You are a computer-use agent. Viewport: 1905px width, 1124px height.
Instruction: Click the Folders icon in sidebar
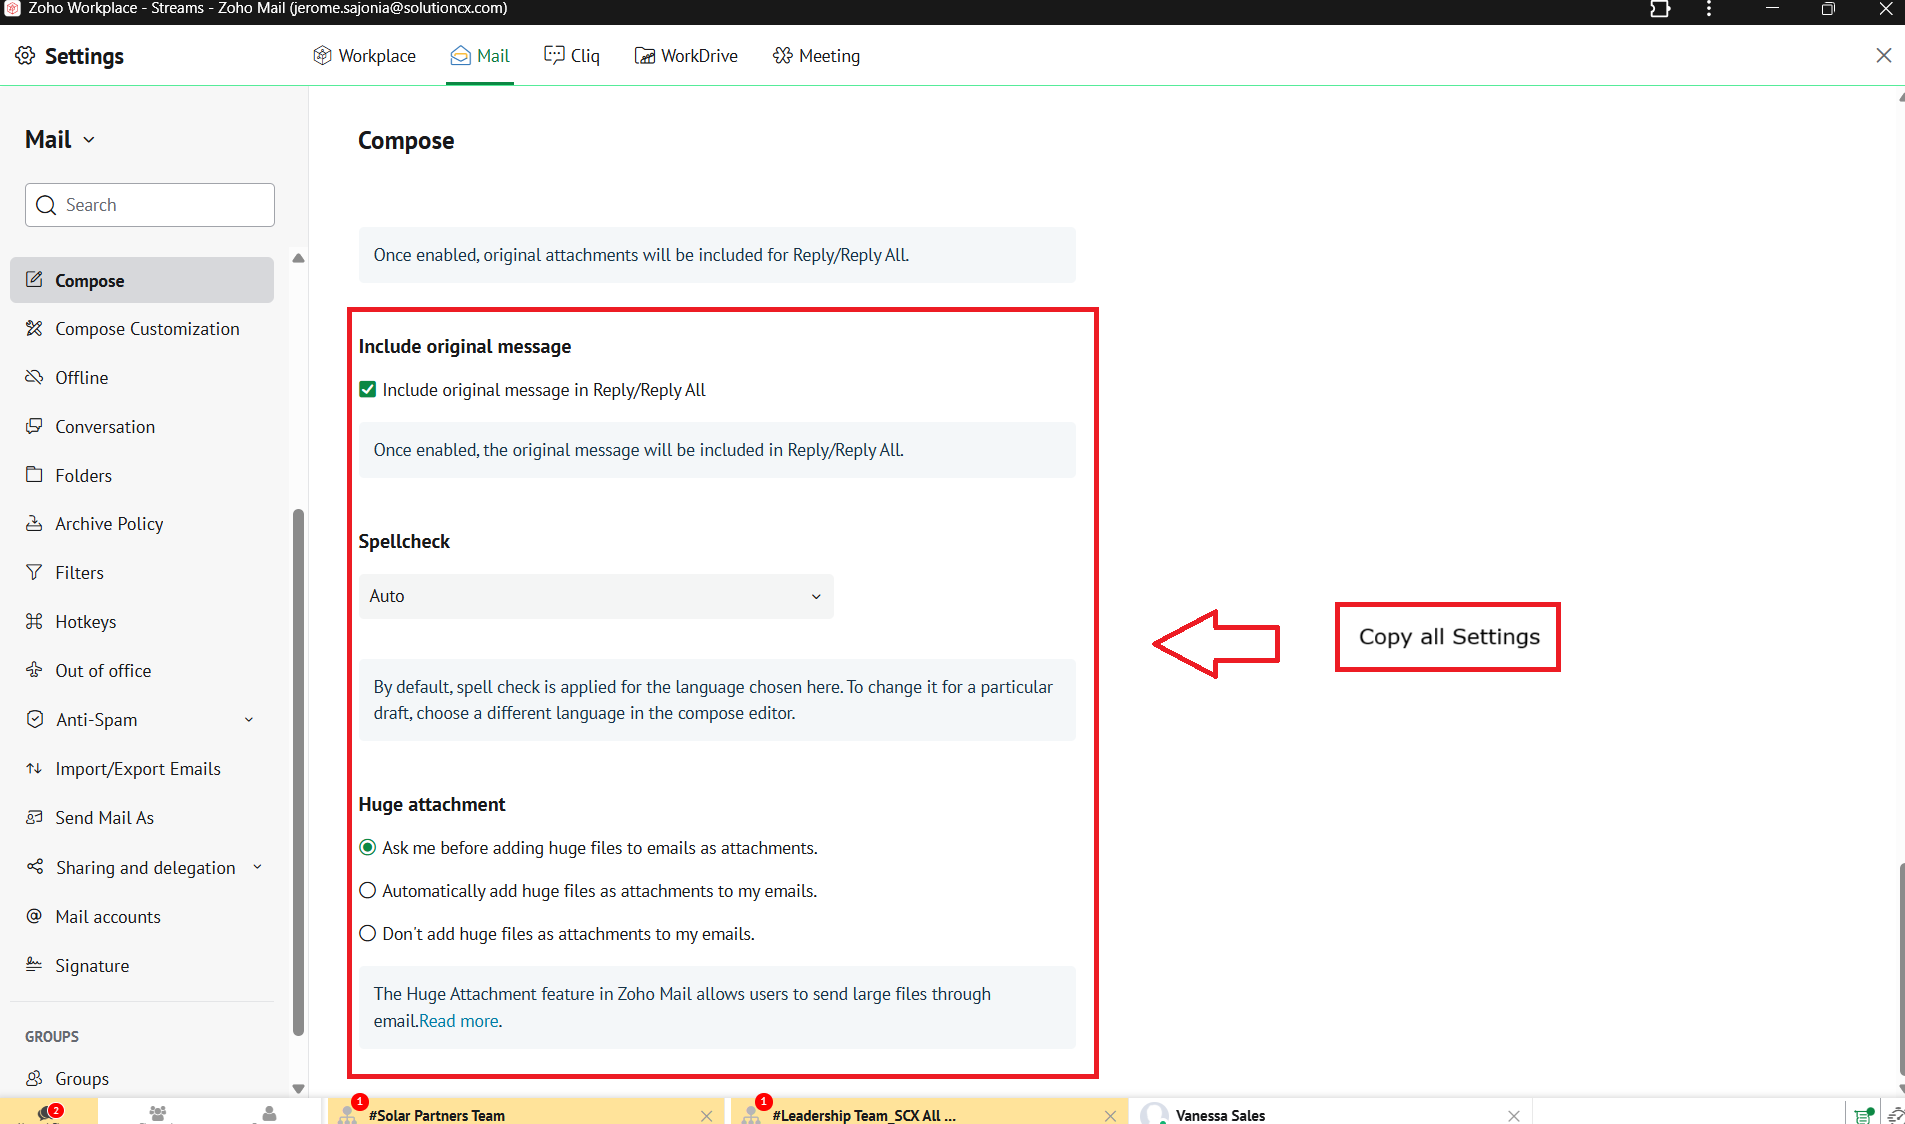coord(34,475)
